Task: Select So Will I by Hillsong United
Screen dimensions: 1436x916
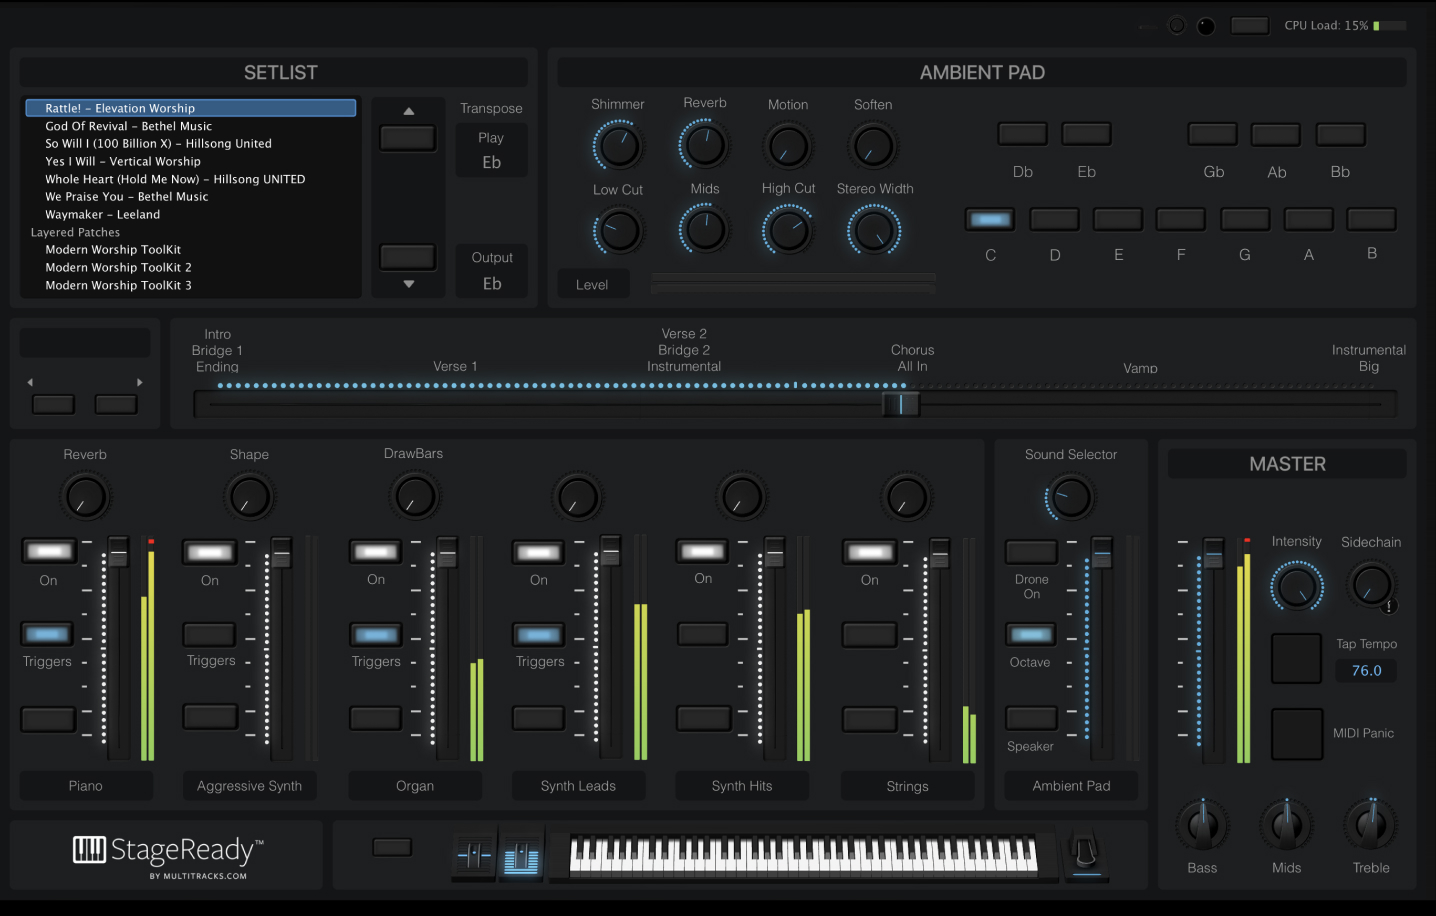Action: 157,143
